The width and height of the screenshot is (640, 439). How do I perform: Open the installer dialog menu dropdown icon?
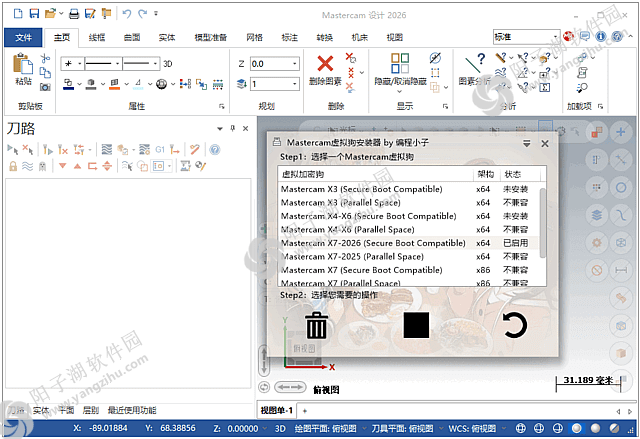[x=527, y=144]
